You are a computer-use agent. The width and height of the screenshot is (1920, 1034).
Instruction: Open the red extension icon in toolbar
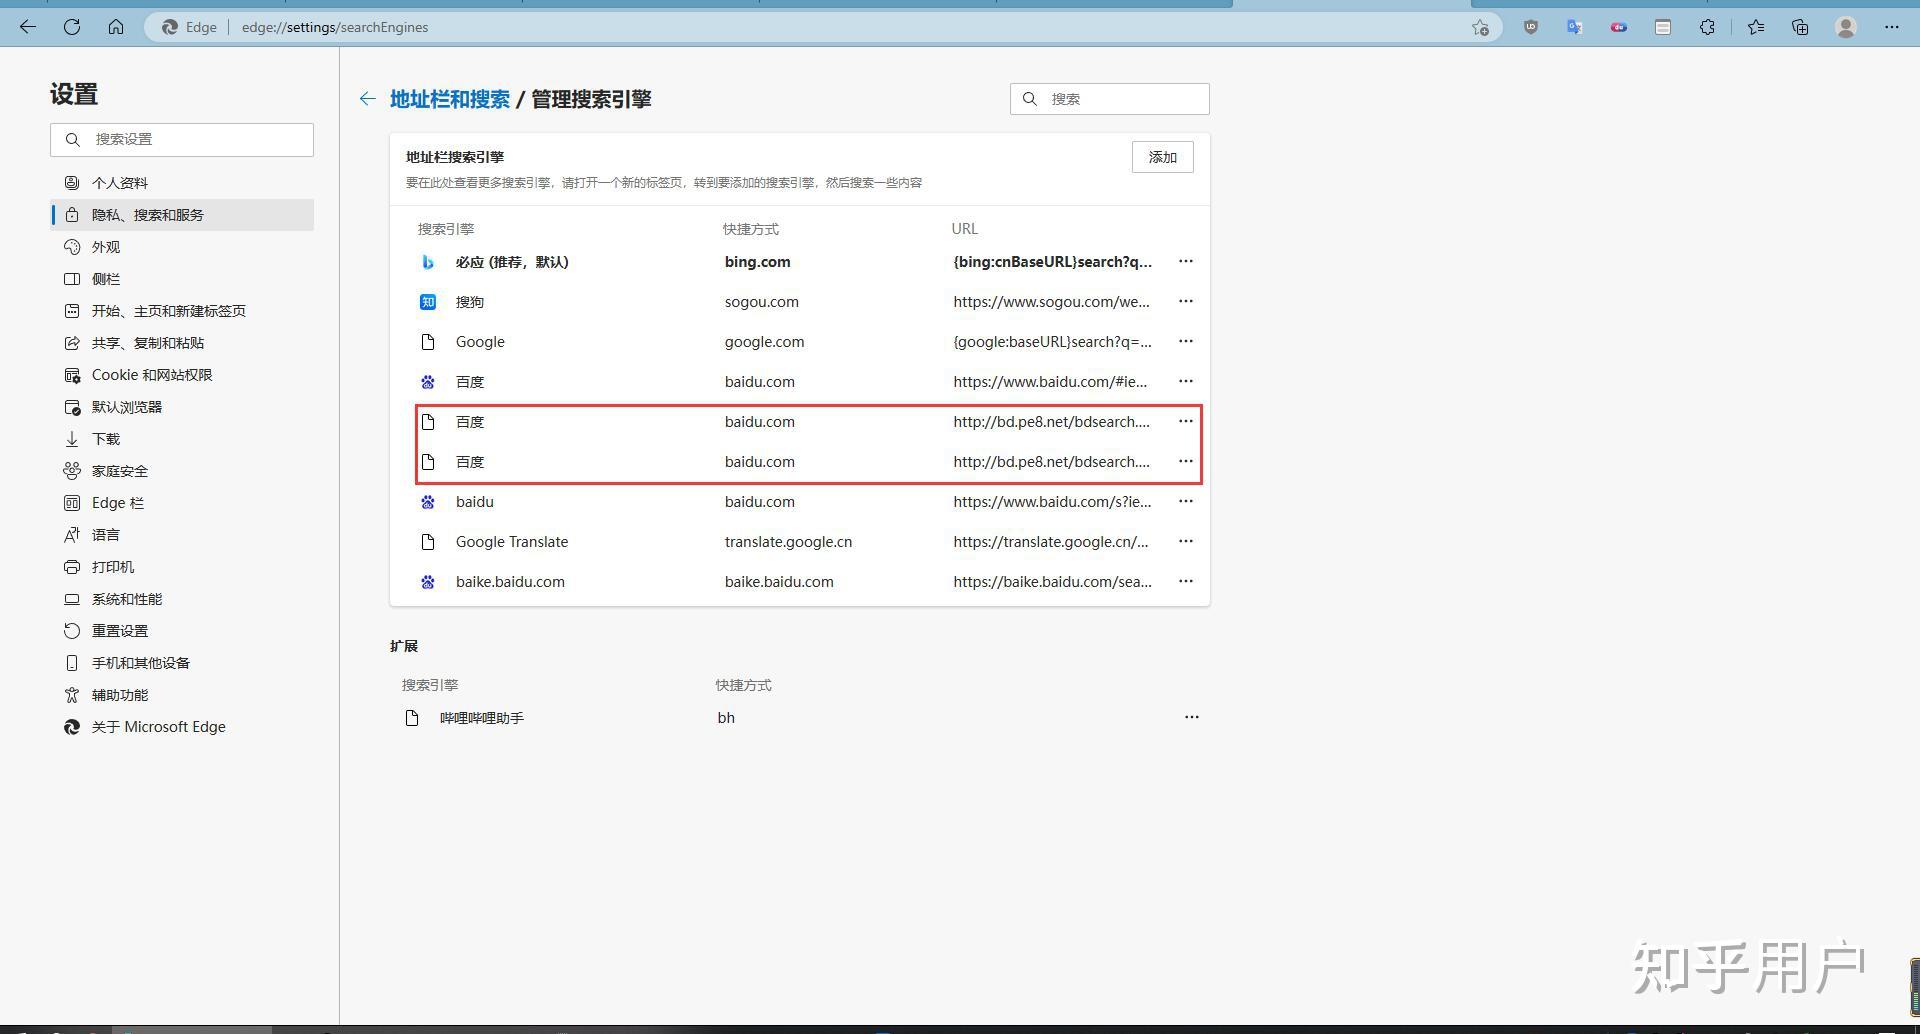[1619, 27]
